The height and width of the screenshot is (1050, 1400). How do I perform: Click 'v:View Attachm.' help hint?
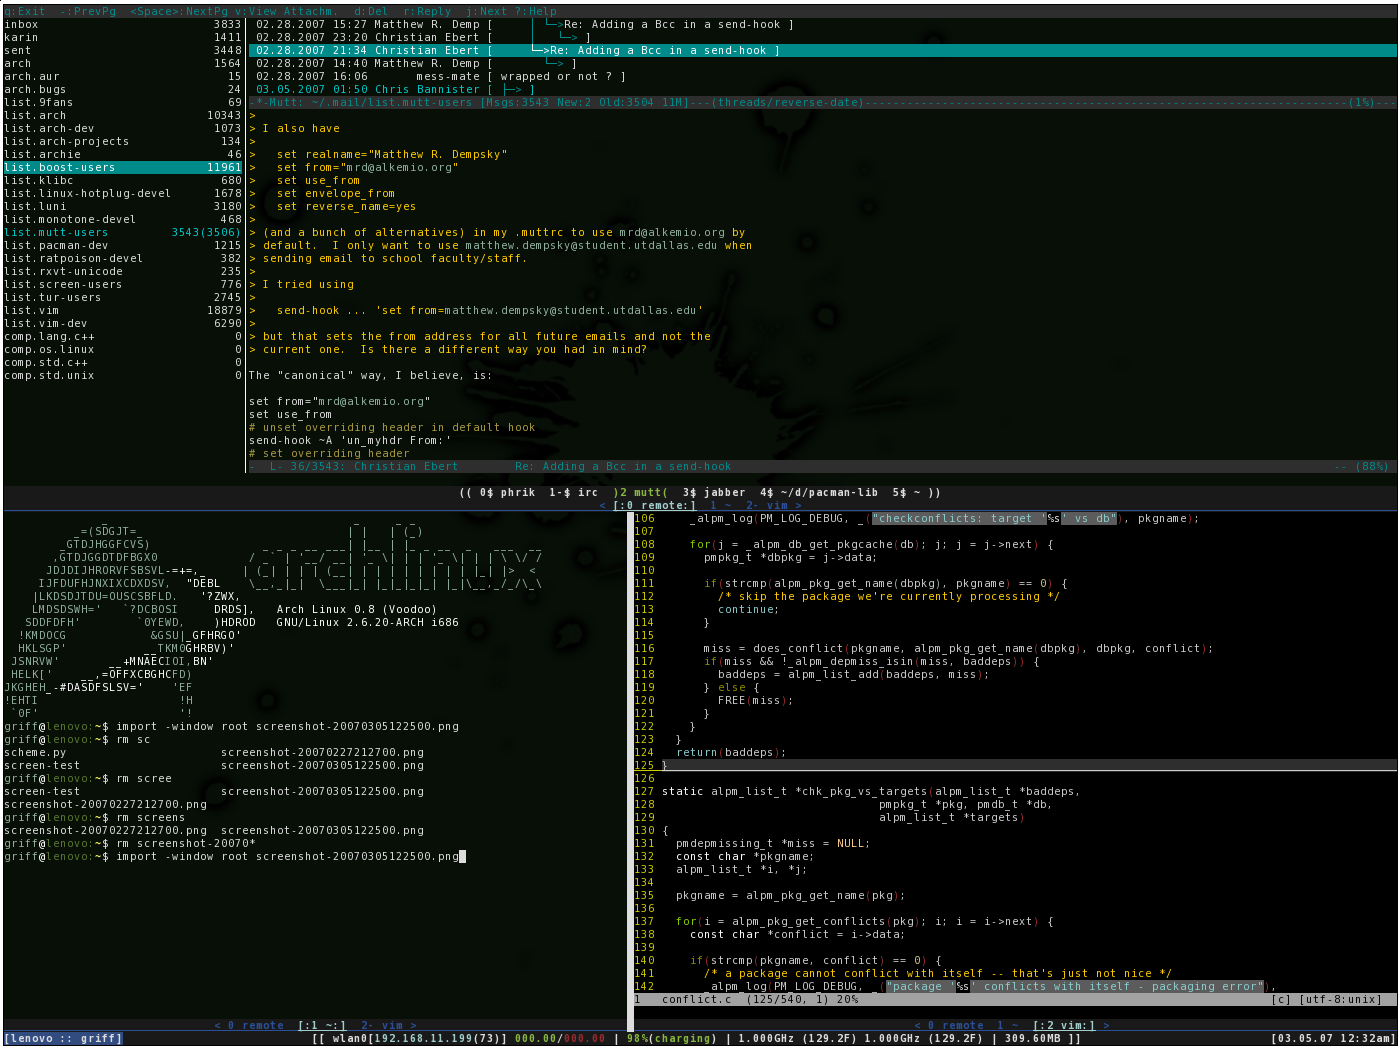[x=285, y=11]
